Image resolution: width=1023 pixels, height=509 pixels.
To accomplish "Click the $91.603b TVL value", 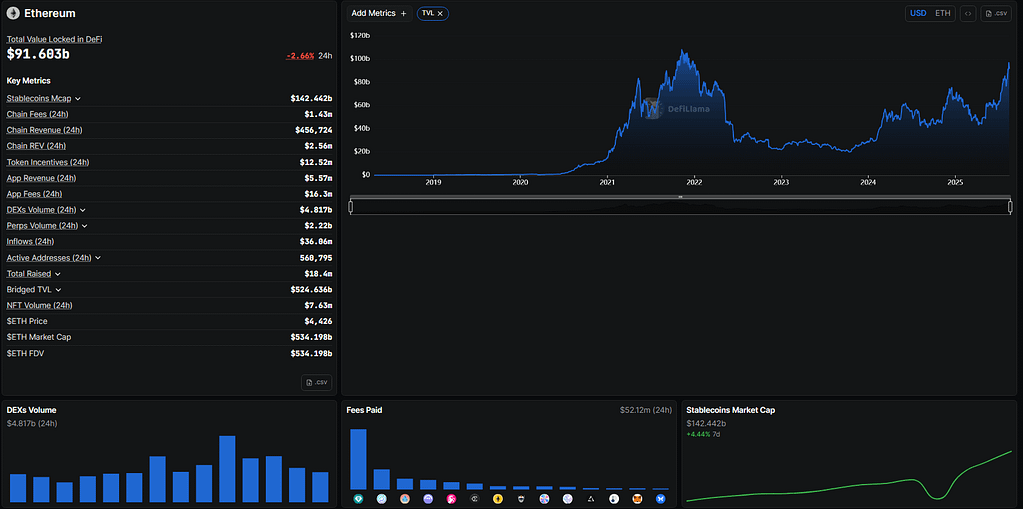I will (38, 55).
